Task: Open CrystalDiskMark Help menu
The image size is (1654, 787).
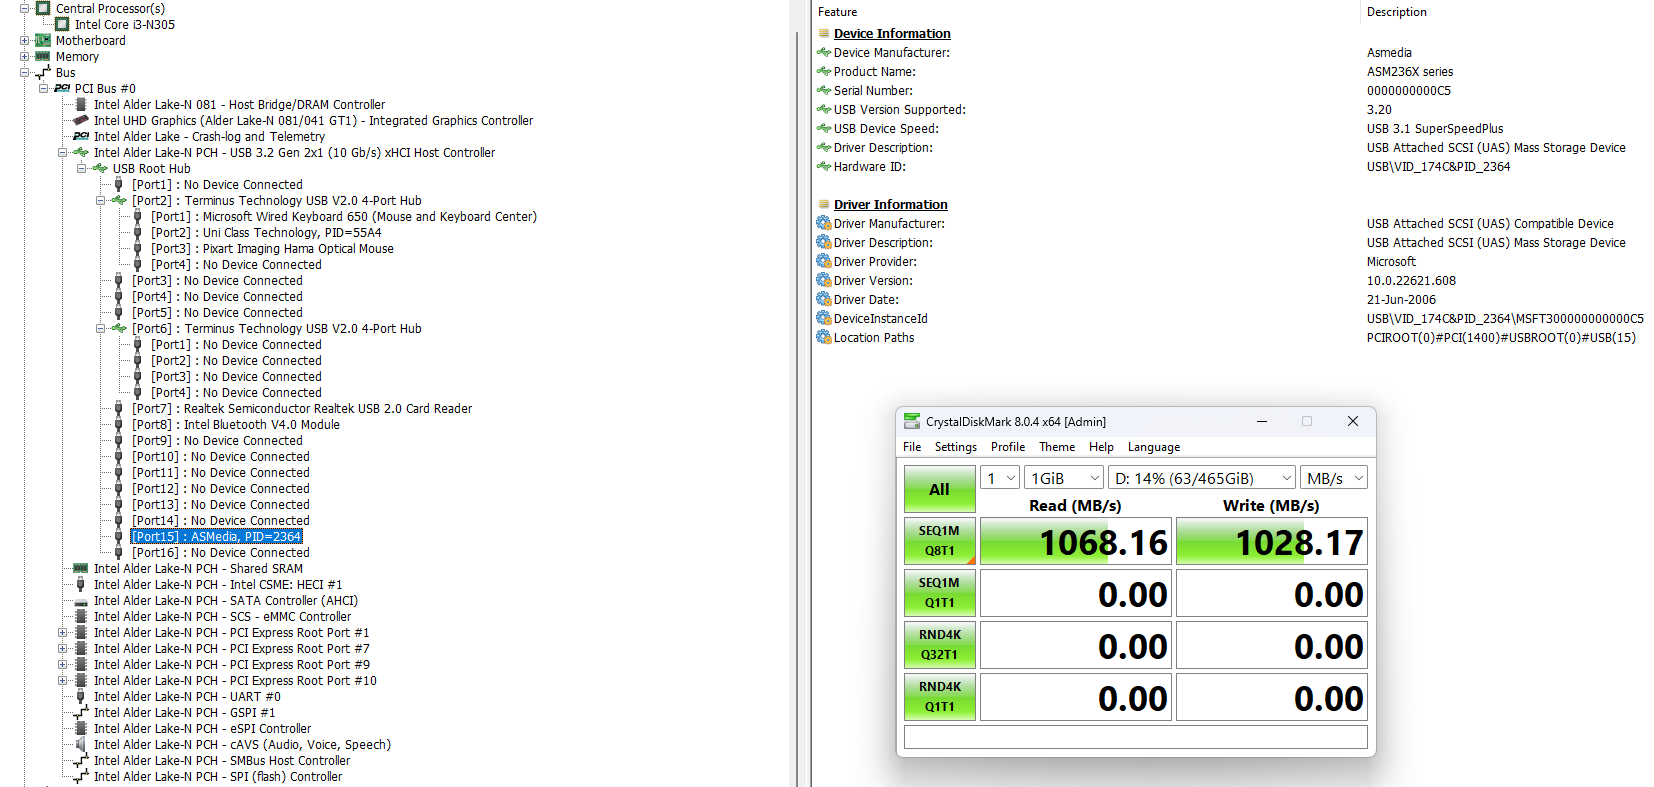Action: pyautogui.click(x=1101, y=447)
